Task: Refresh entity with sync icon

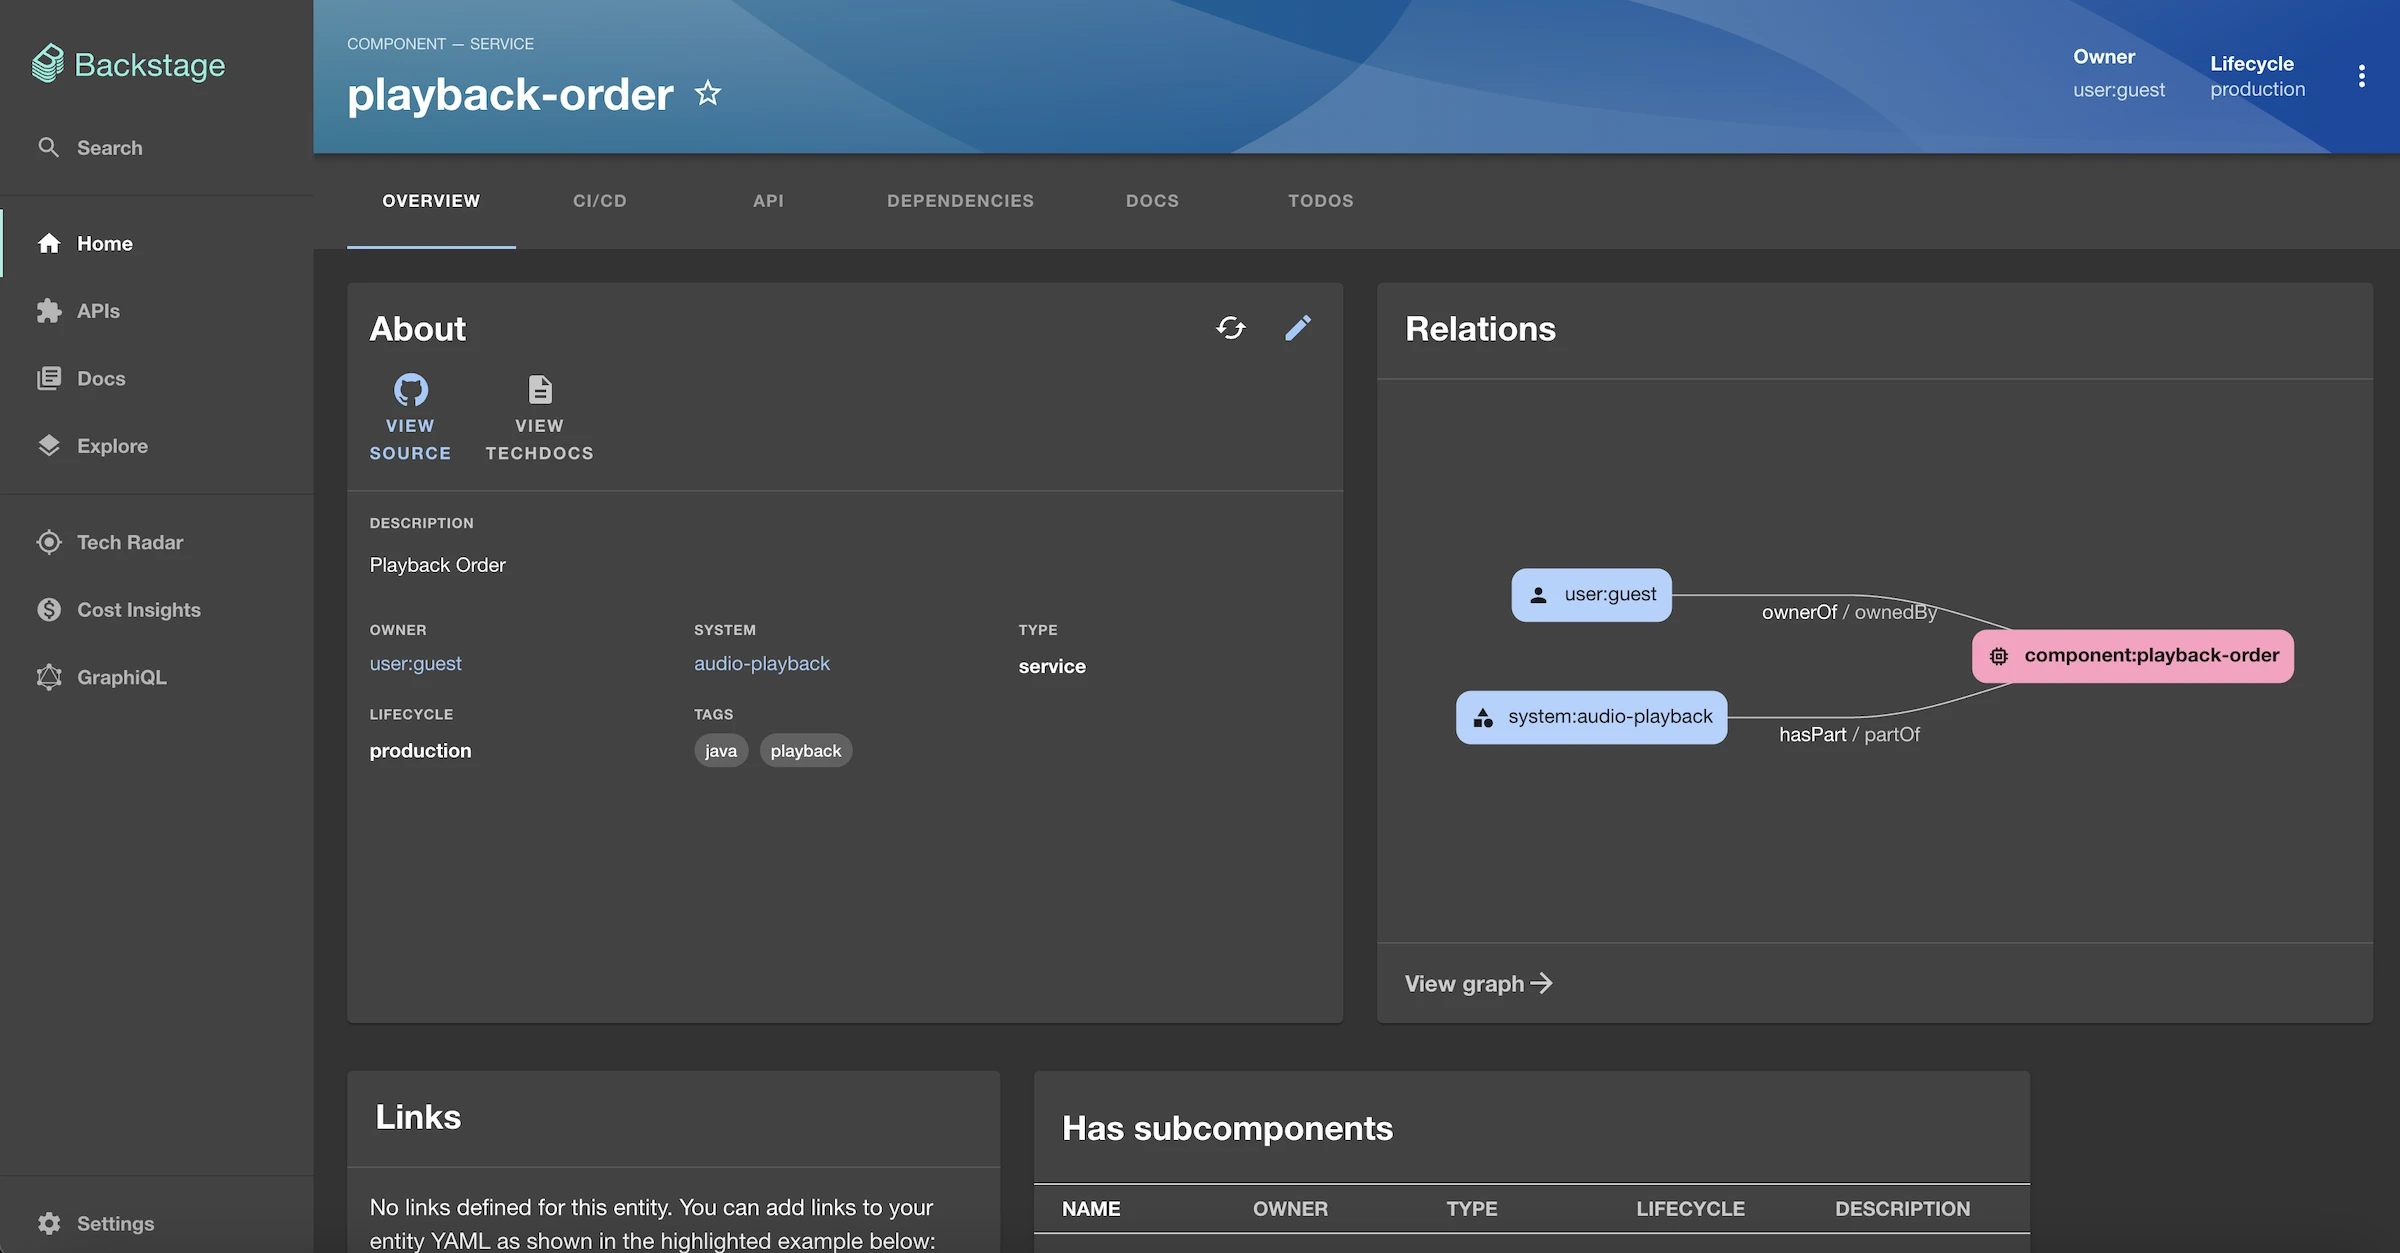Action: coord(1231,328)
